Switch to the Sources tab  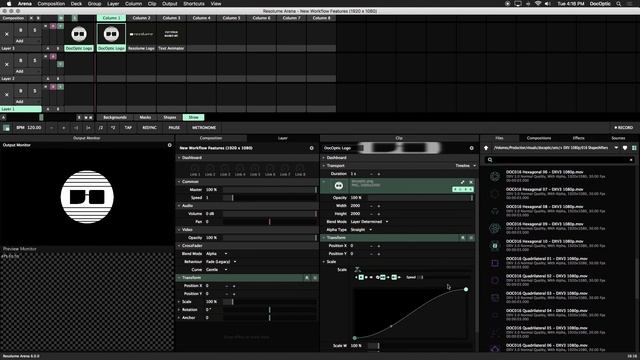tap(618, 138)
